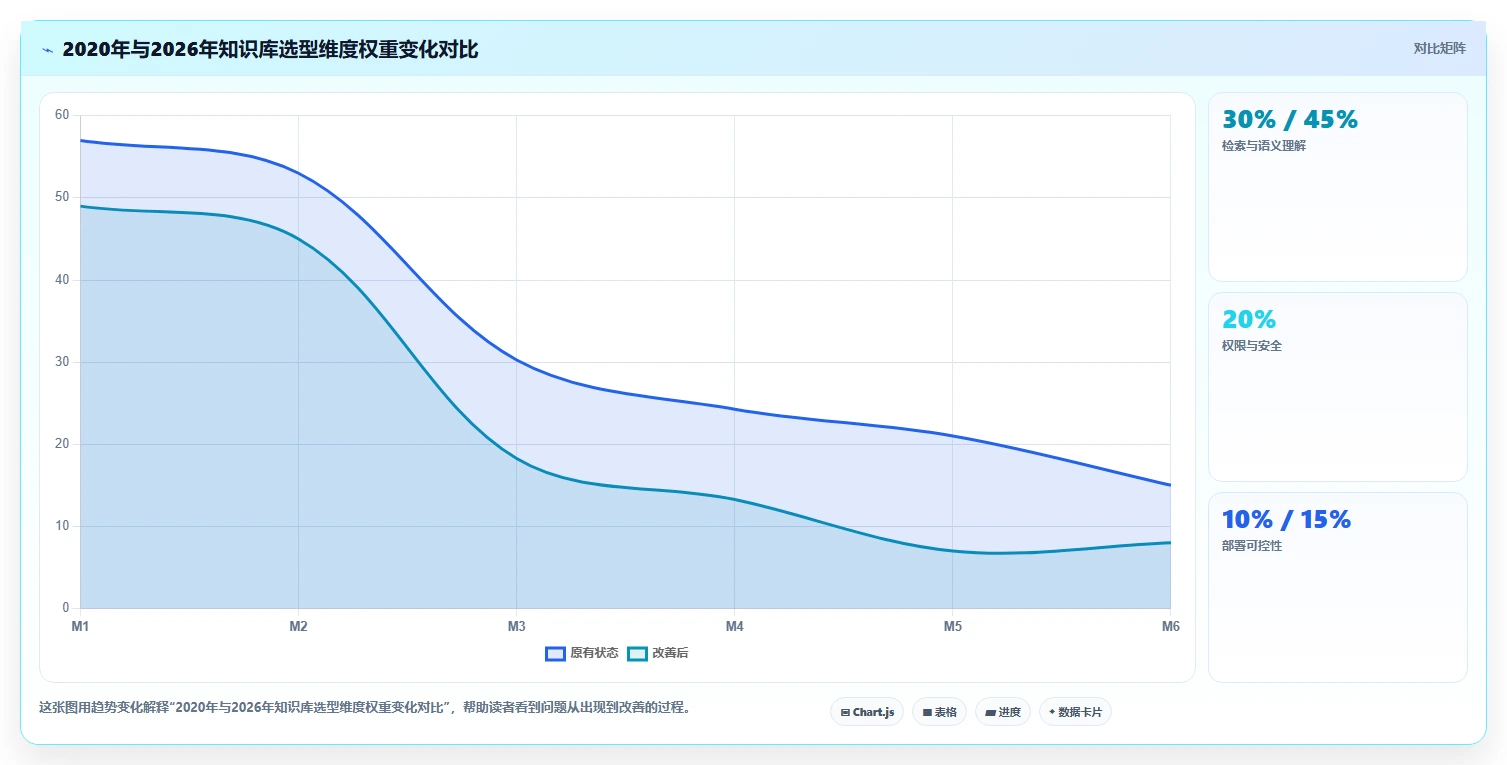Screen dimensions: 1507x765
Task: Toggle the 改善后 legend series
Action: tap(658, 653)
